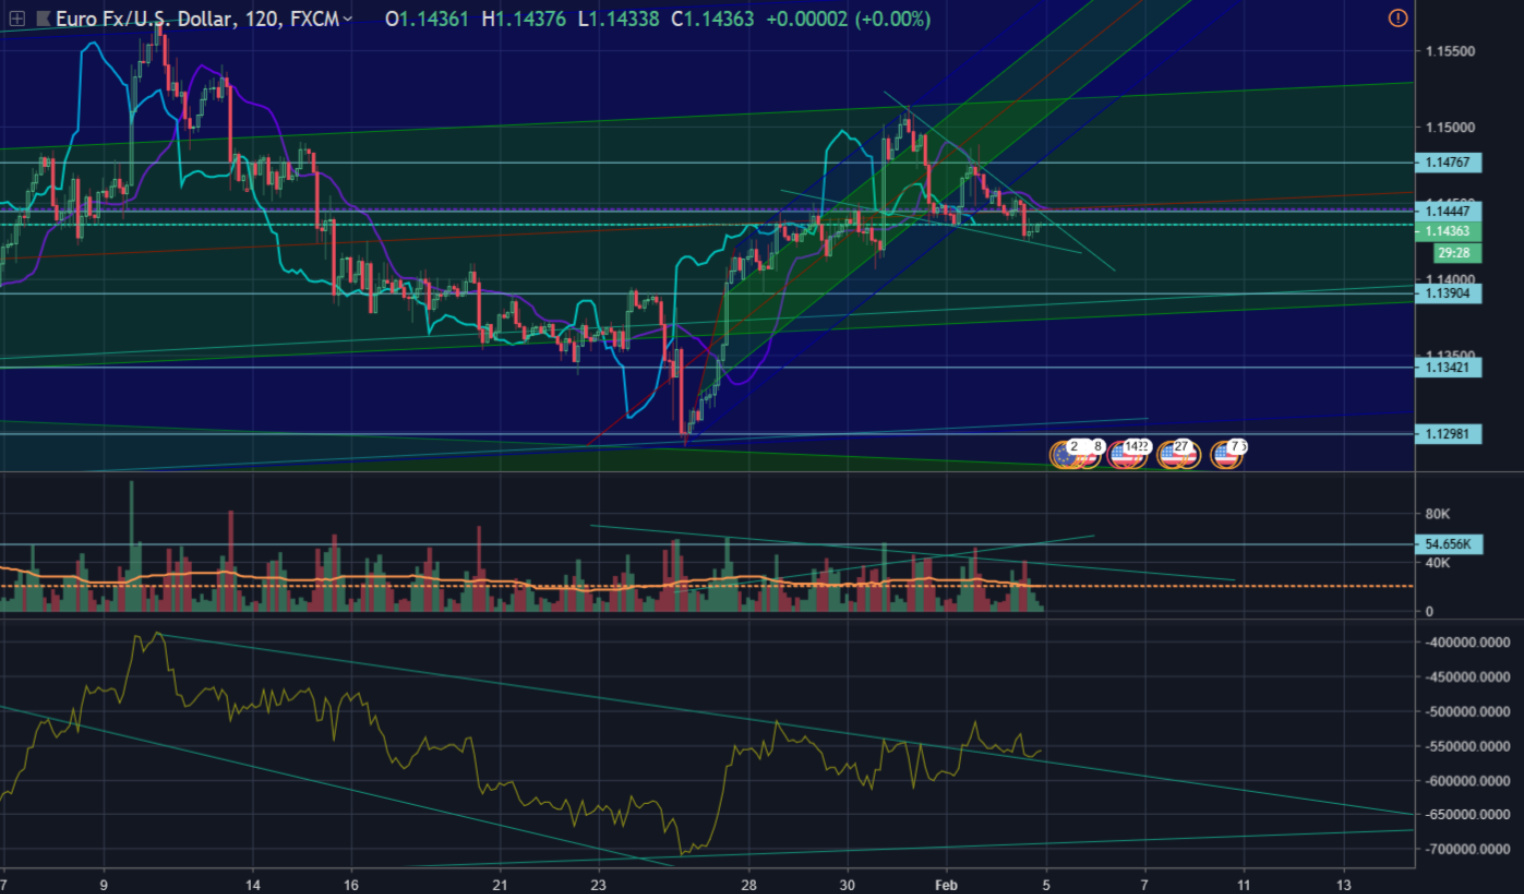Click the 13 date label on the time axis
The image size is (1524, 894).
point(1344,885)
